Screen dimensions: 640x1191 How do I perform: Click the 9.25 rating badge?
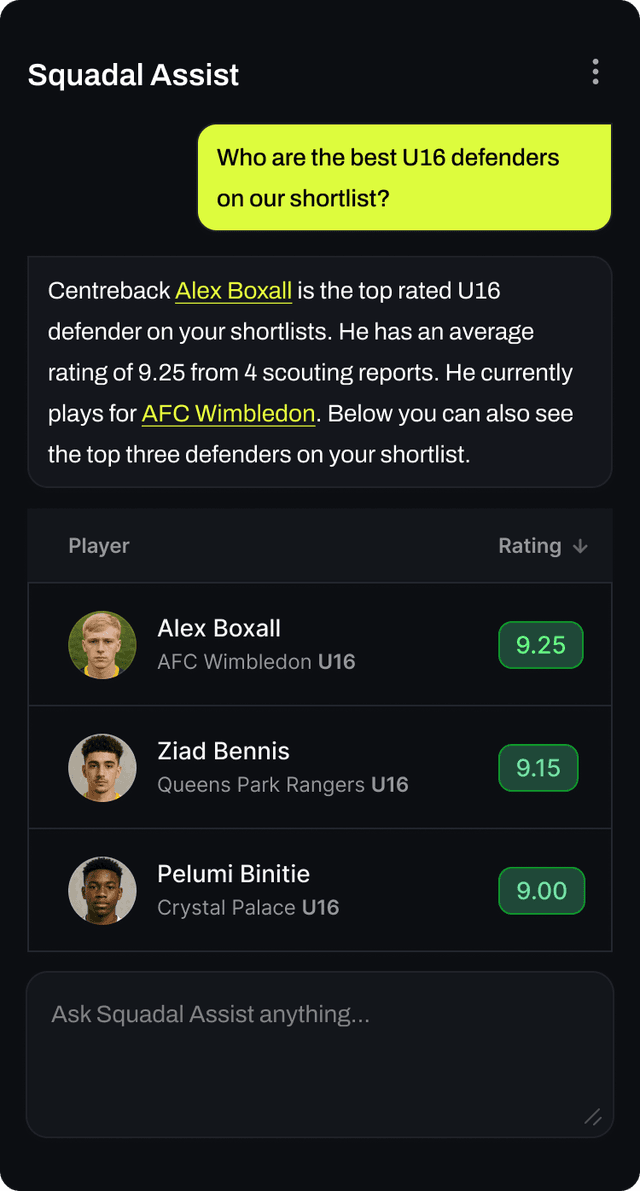click(540, 645)
